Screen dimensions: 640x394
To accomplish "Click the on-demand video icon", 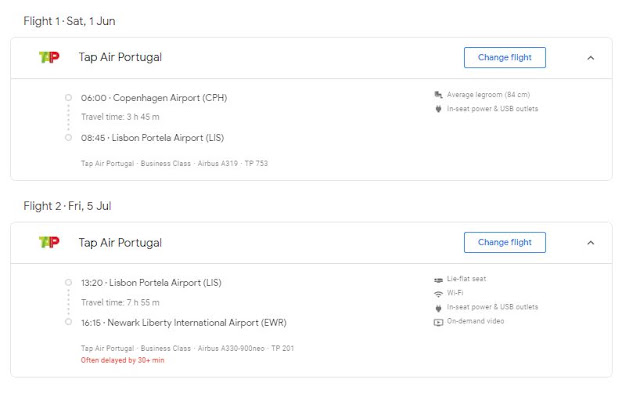I will point(438,323).
